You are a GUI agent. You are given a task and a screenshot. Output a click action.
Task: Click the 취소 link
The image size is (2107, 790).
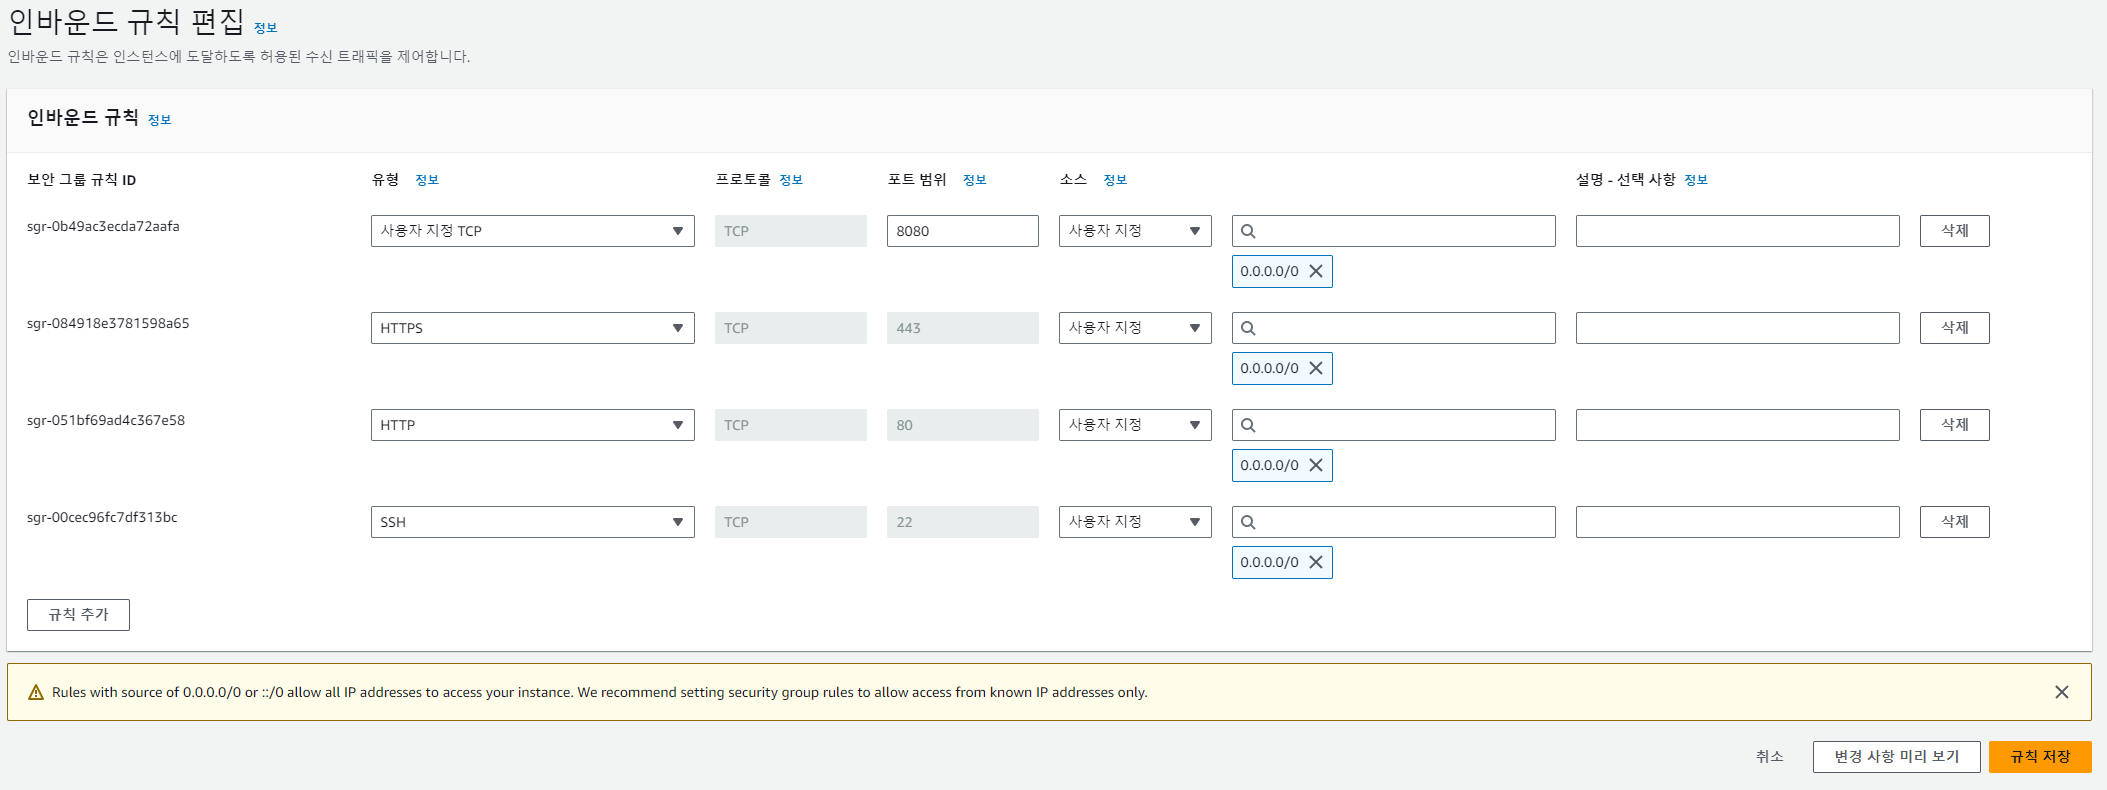point(1769,757)
